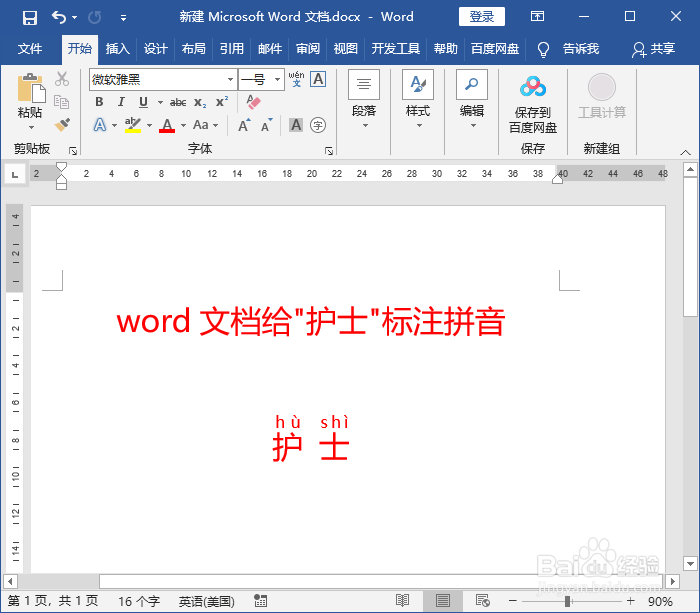The image size is (700, 613).
Task: Open the 微软雅黑 font name dropdown
Action: point(230,79)
